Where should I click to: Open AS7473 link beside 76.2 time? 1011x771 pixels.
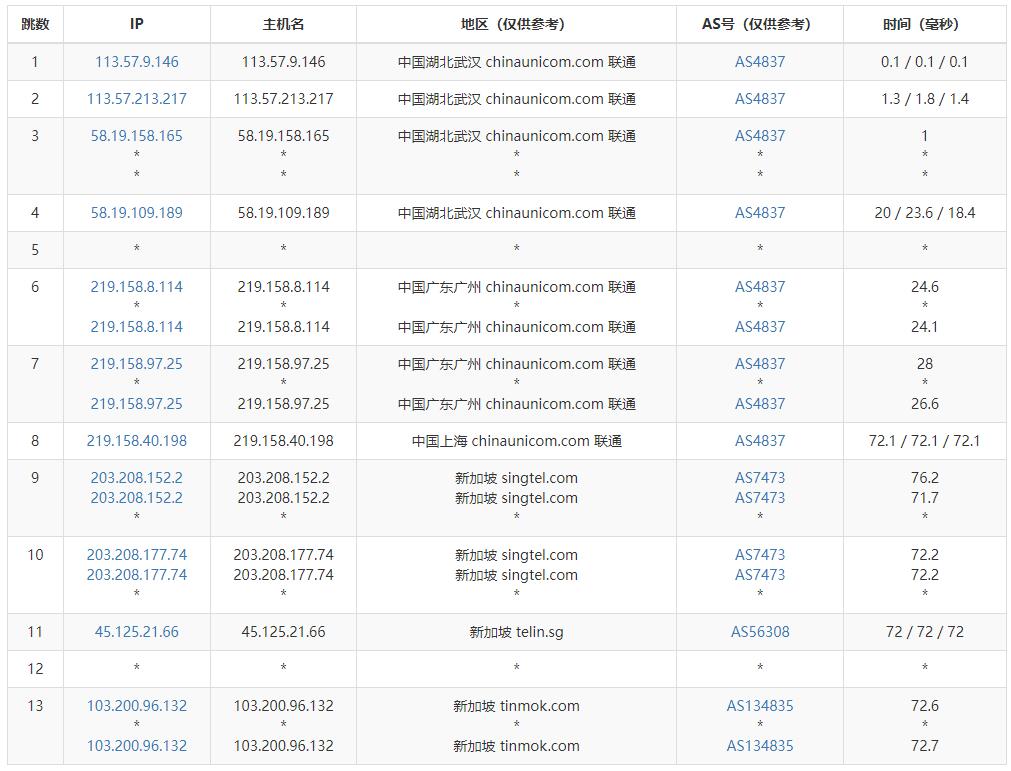760,478
